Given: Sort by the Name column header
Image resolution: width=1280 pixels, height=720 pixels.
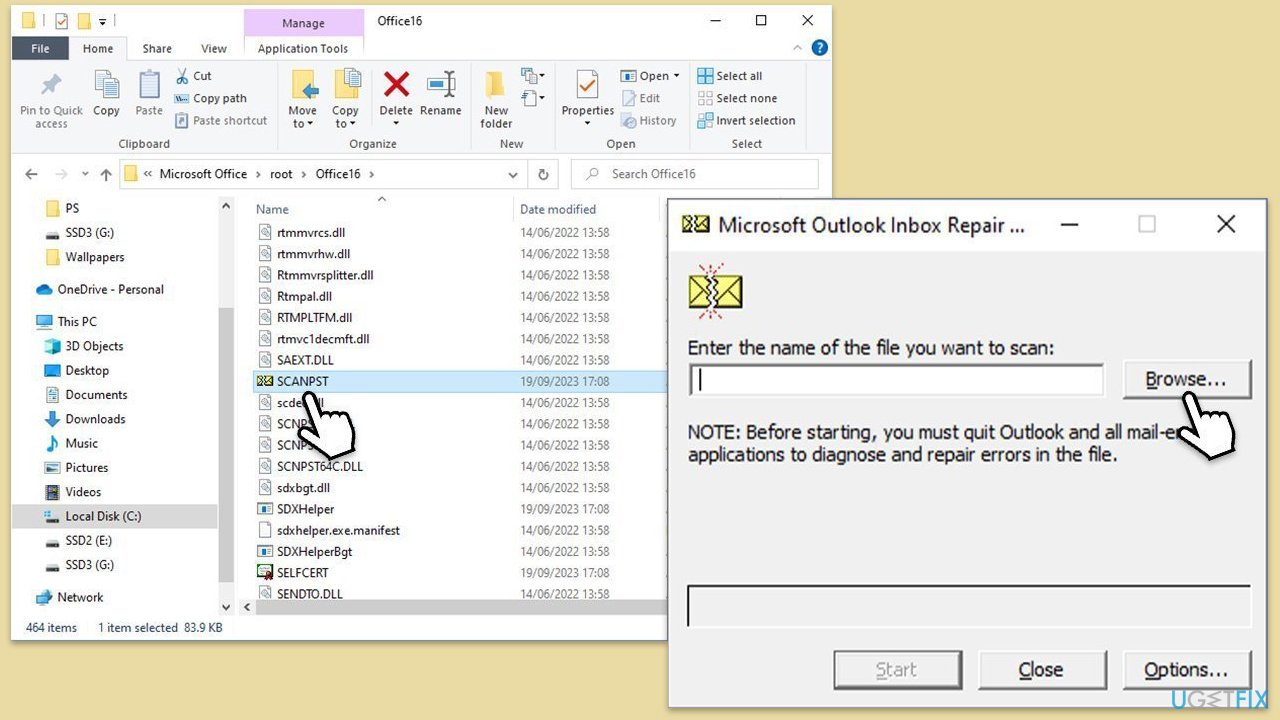Looking at the screenshot, I should coord(272,209).
